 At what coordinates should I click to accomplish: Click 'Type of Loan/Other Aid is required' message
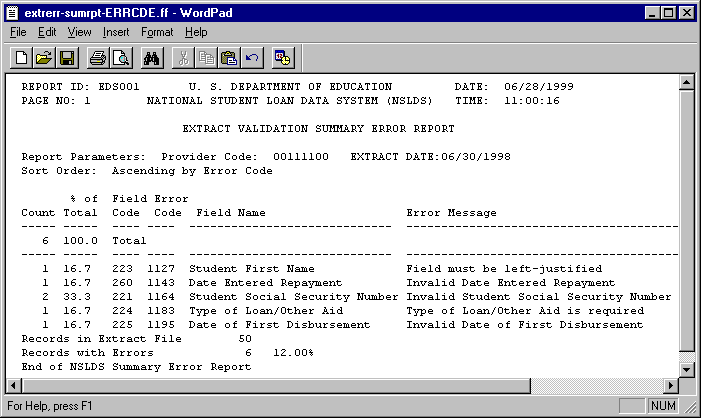525,311
